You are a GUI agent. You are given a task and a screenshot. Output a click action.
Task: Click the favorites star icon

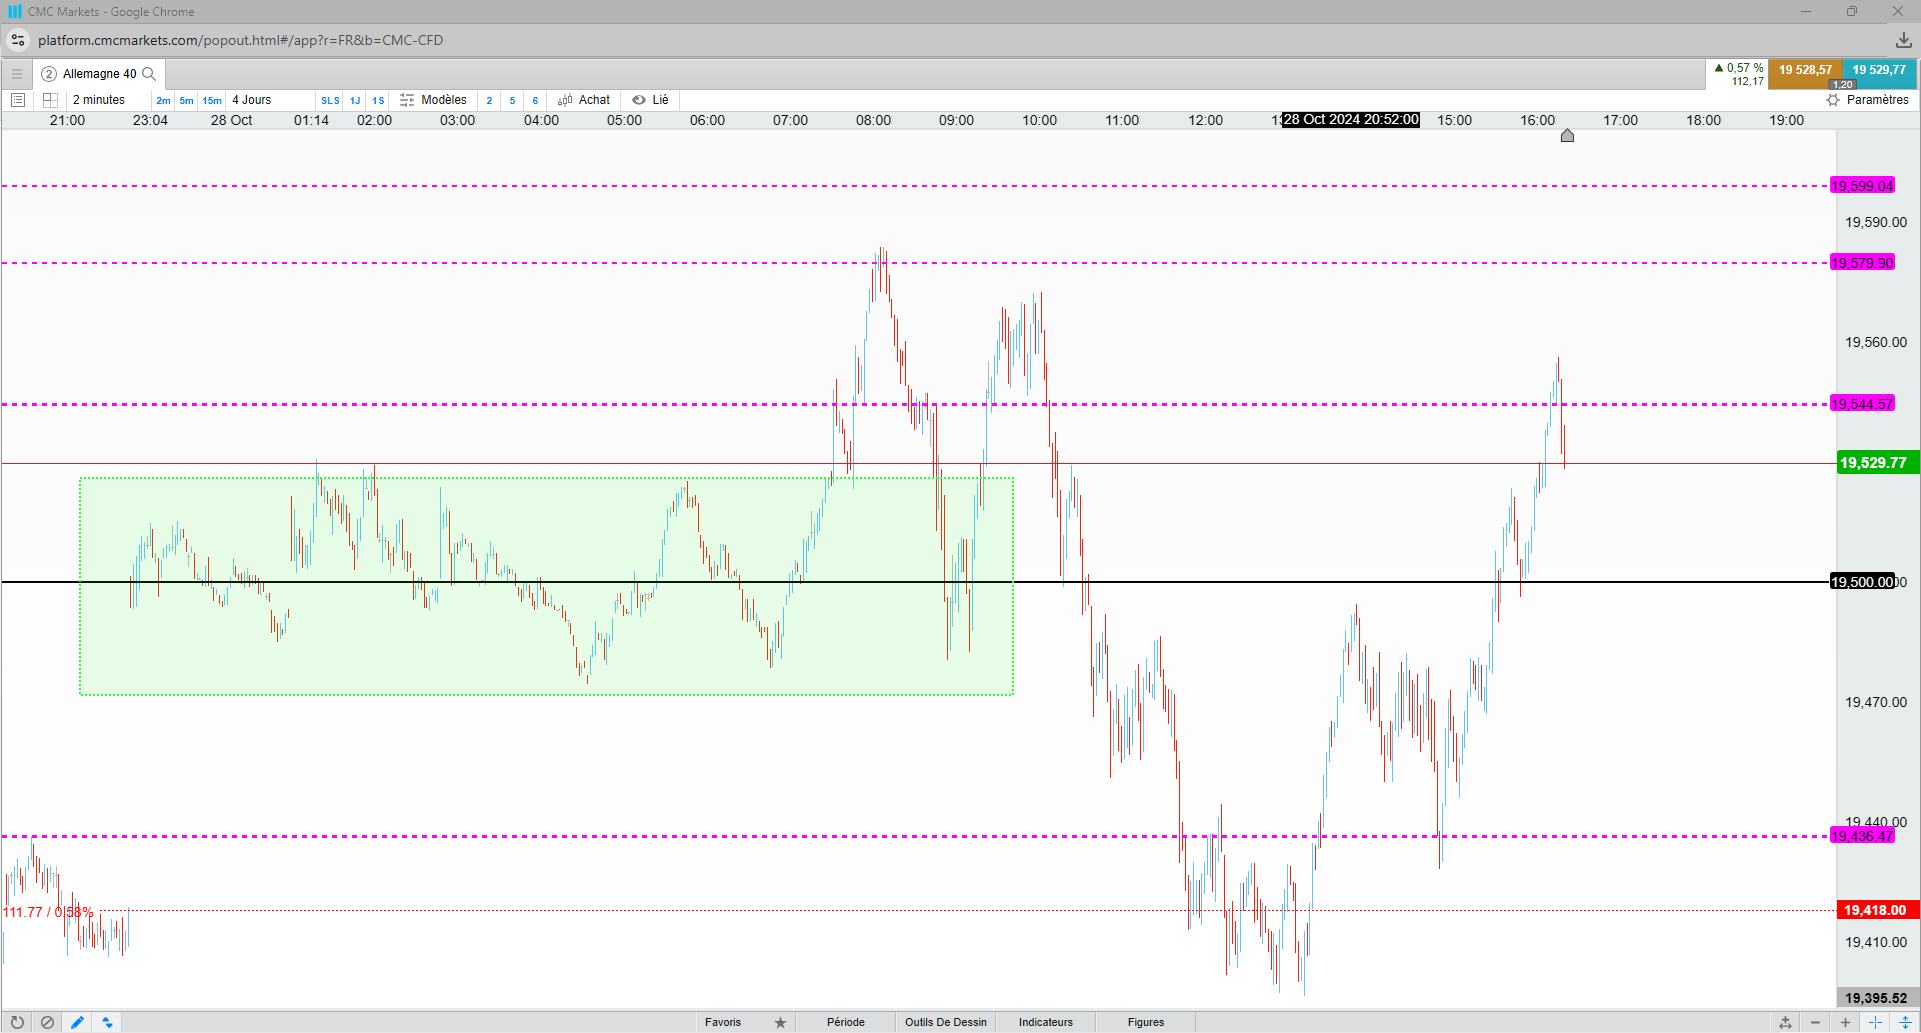click(781, 1022)
